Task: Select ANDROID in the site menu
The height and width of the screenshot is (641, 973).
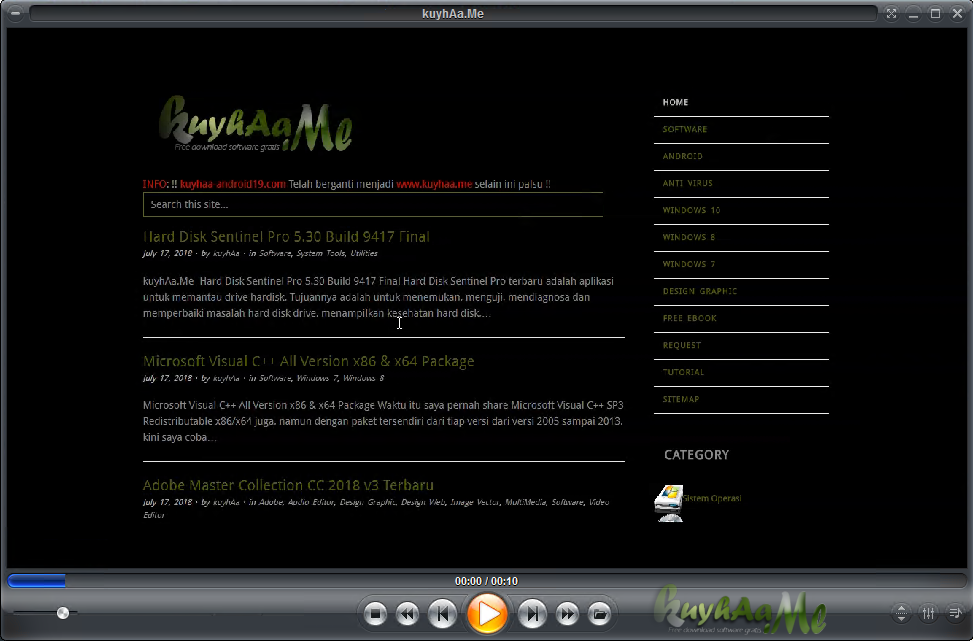Action: (x=683, y=156)
